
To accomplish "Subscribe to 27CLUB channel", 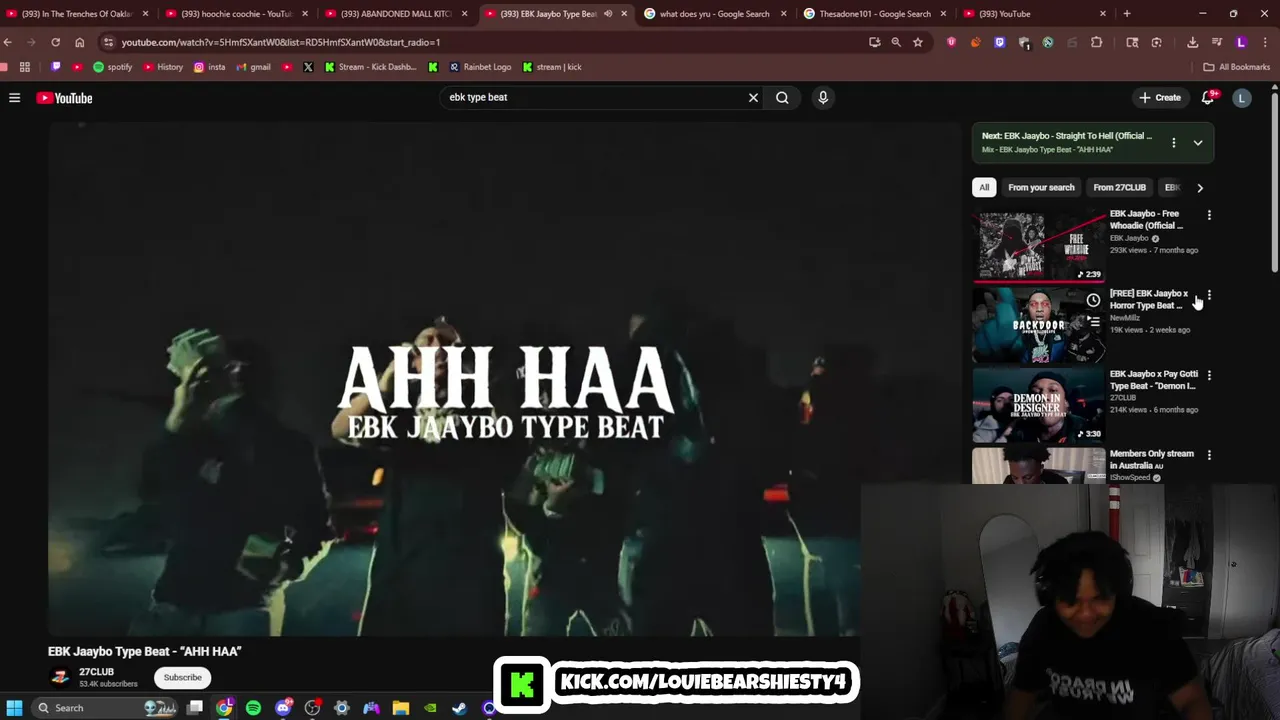I will coord(182,677).
